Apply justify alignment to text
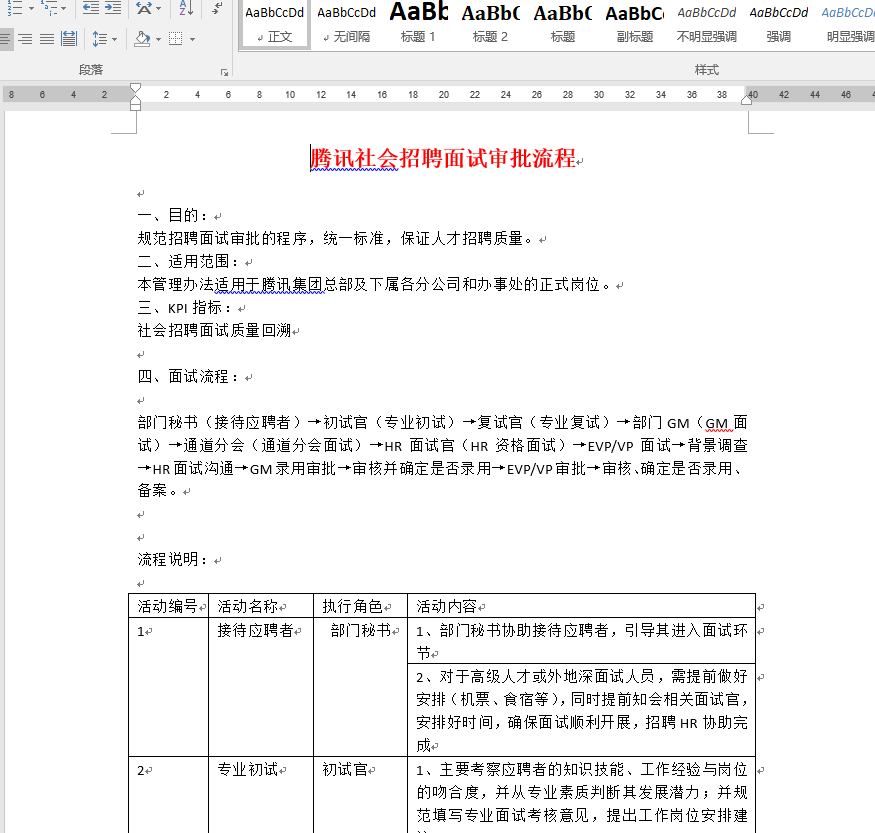This screenshot has height=833, width=875. coord(46,39)
